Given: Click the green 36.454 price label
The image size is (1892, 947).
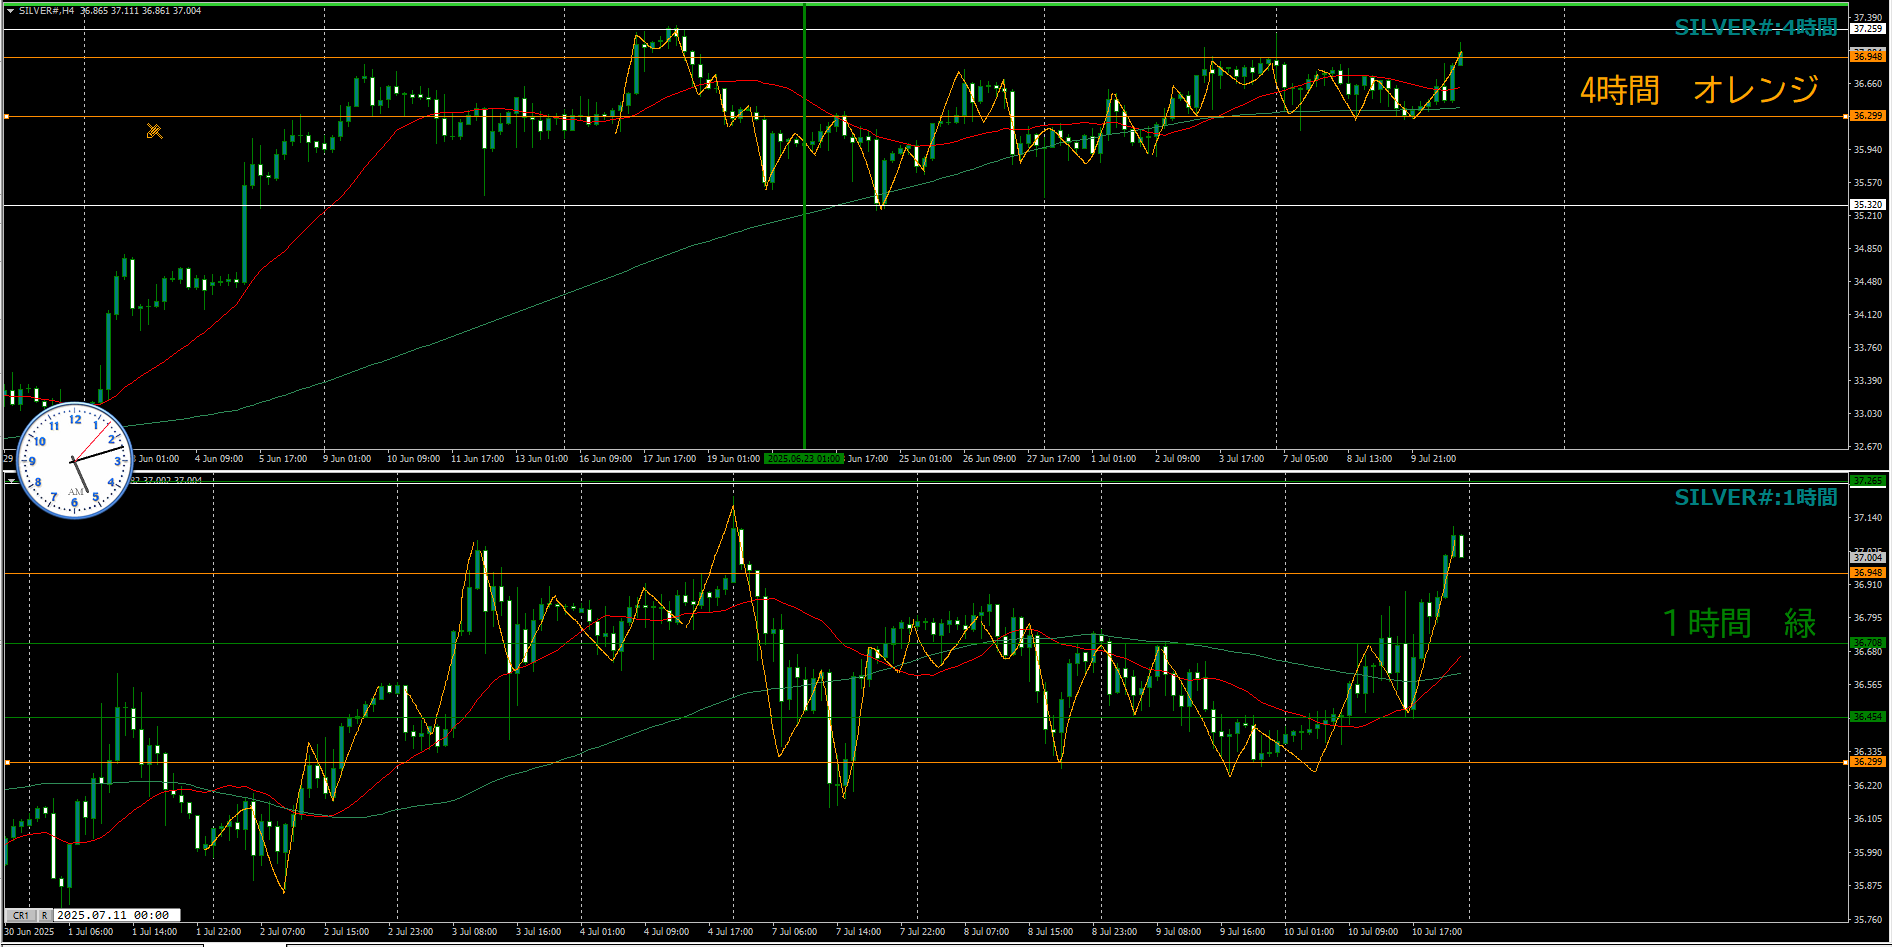Looking at the screenshot, I should point(1867,717).
